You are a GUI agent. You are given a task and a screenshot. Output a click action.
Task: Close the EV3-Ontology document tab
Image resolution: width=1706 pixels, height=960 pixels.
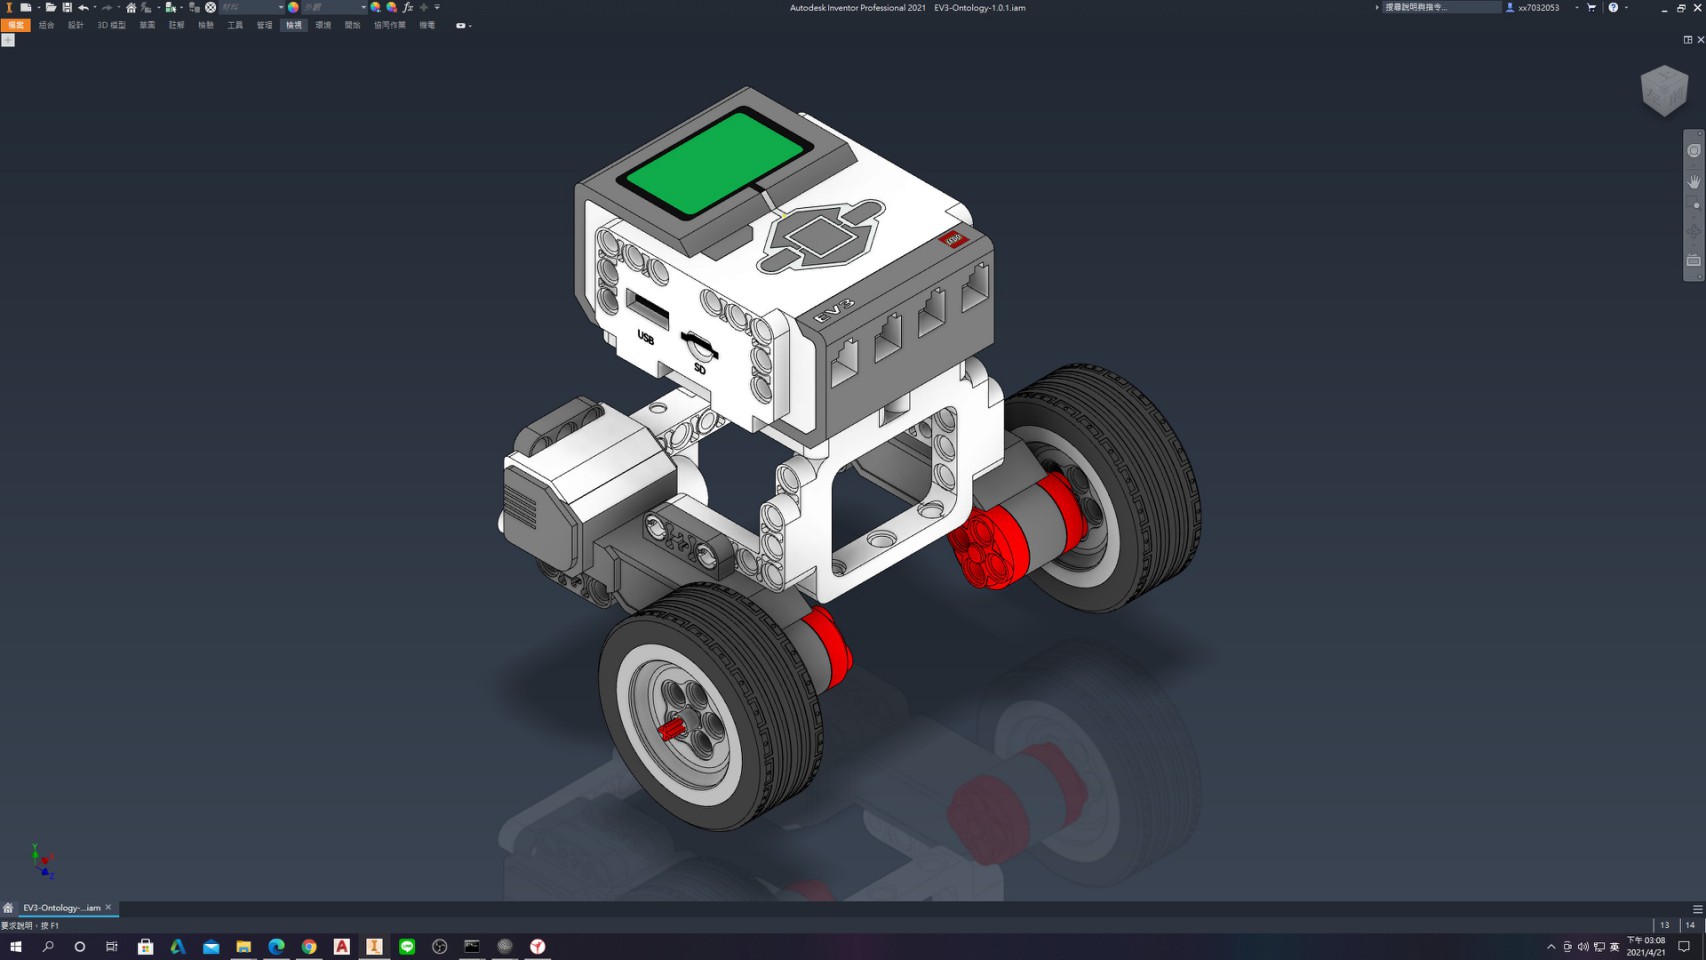(x=108, y=907)
